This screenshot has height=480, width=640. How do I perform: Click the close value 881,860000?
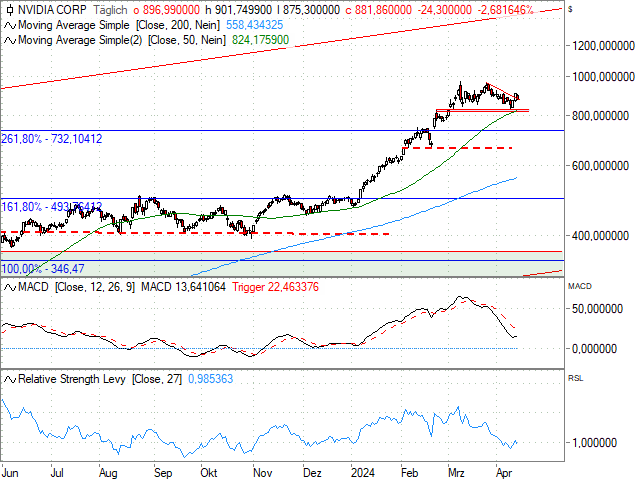[383, 10]
